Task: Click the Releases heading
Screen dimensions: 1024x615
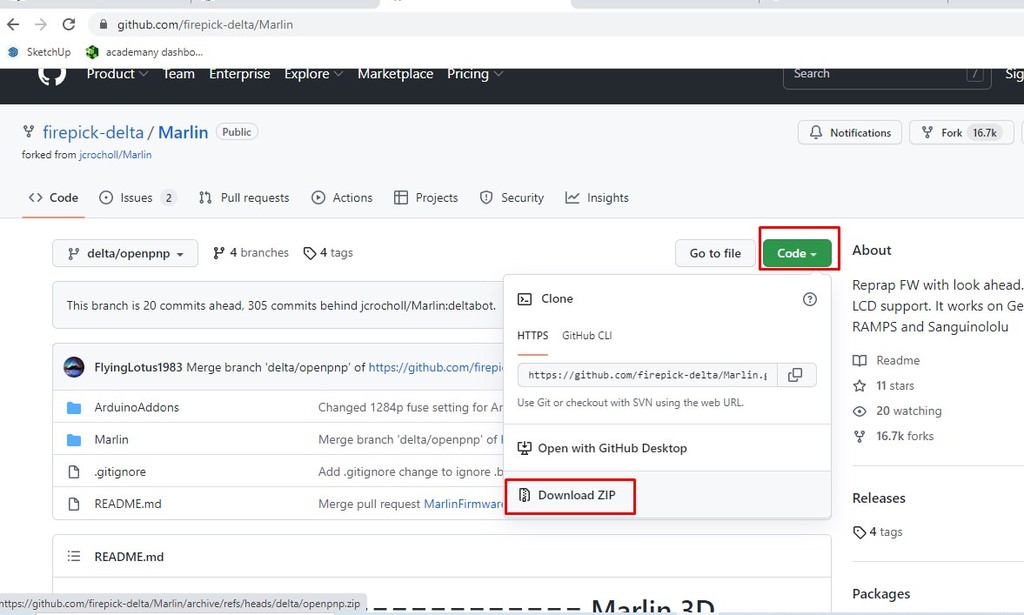Action: pos(878,498)
